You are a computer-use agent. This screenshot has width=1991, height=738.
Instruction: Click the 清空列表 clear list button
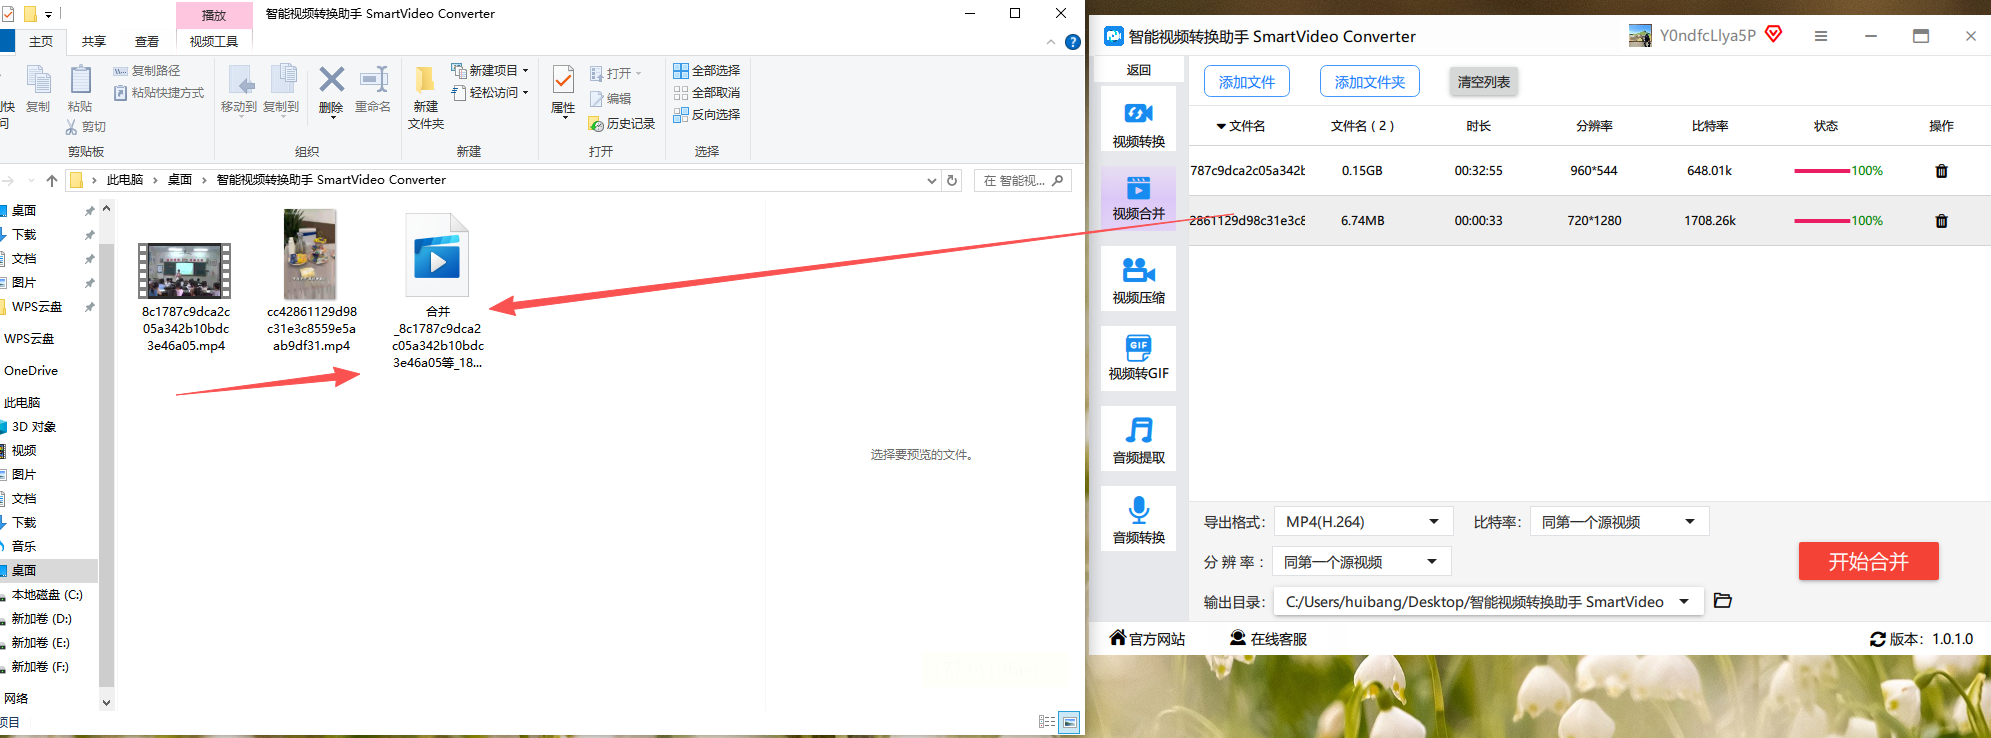point(1483,82)
